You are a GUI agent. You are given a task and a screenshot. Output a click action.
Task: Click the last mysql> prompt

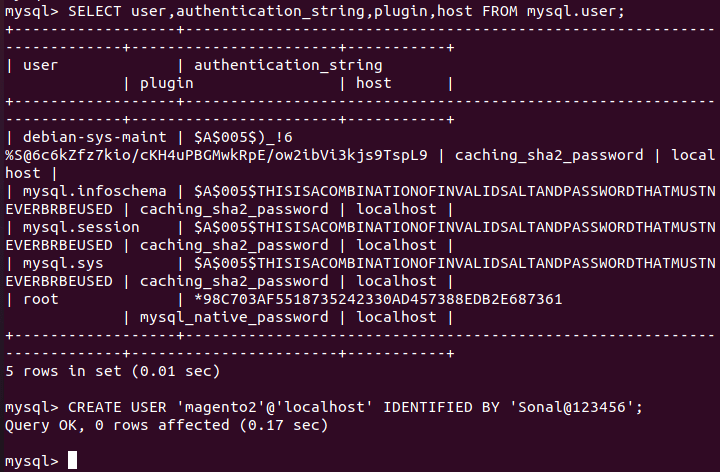point(32,461)
